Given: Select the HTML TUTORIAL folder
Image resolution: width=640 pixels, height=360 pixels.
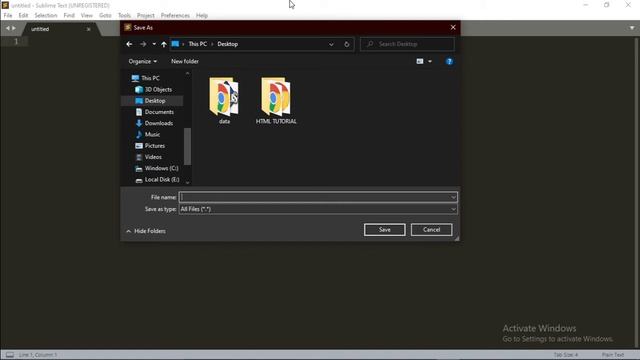Looking at the screenshot, I should click(276, 100).
